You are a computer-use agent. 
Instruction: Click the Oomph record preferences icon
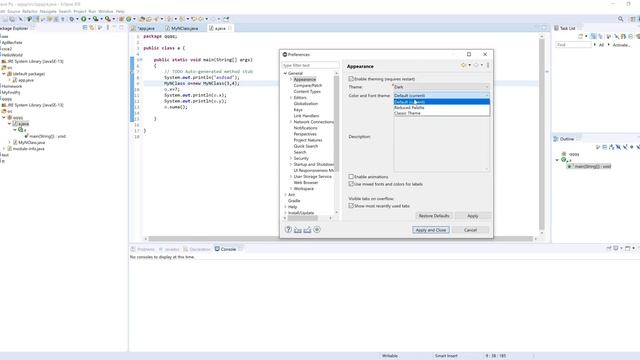(317, 230)
